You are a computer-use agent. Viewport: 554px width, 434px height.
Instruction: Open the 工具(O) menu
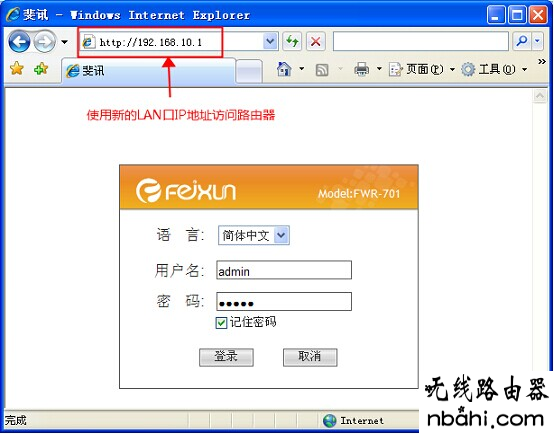(495, 69)
